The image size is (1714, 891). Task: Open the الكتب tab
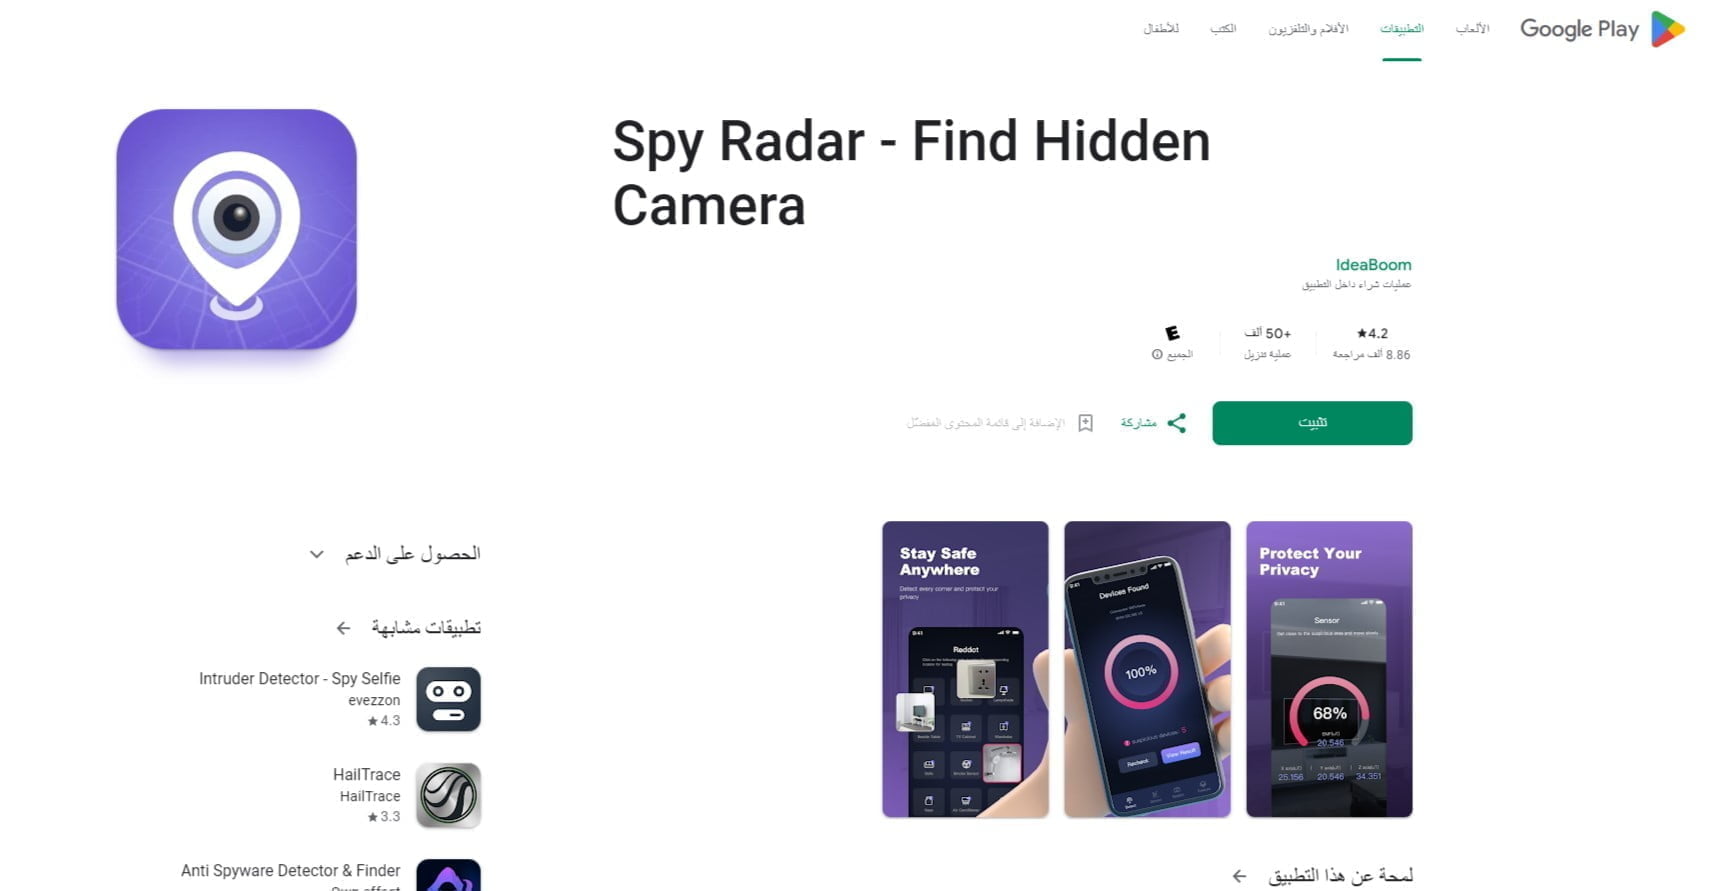coord(1223,29)
